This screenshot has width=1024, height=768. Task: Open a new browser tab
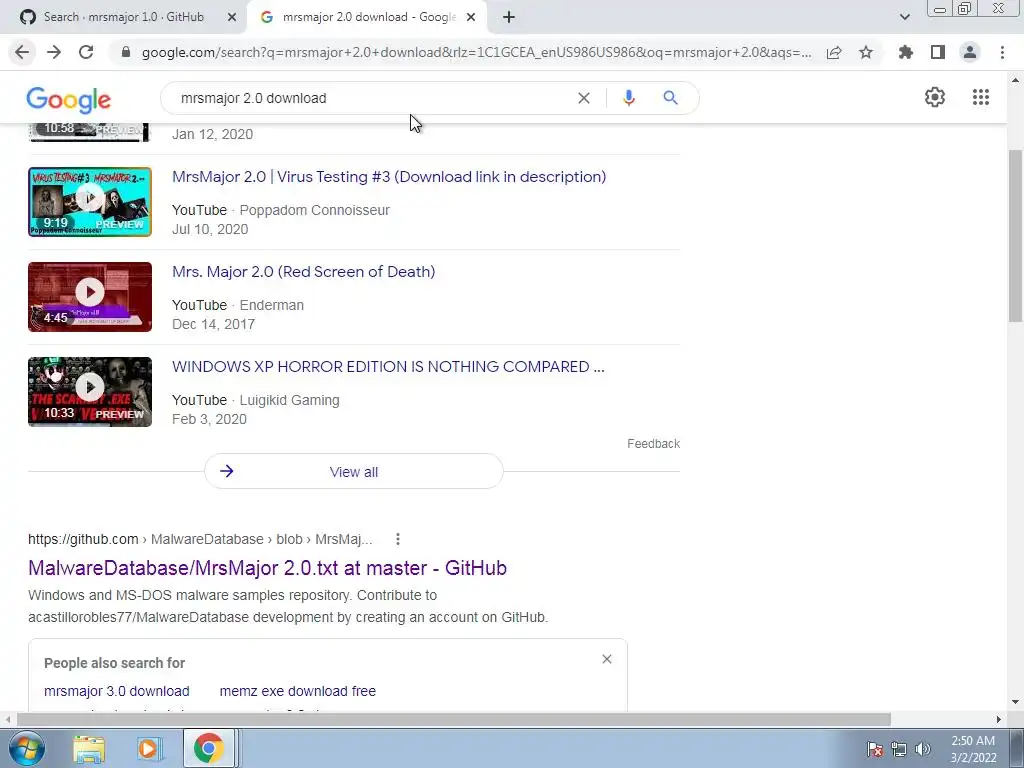point(509,17)
